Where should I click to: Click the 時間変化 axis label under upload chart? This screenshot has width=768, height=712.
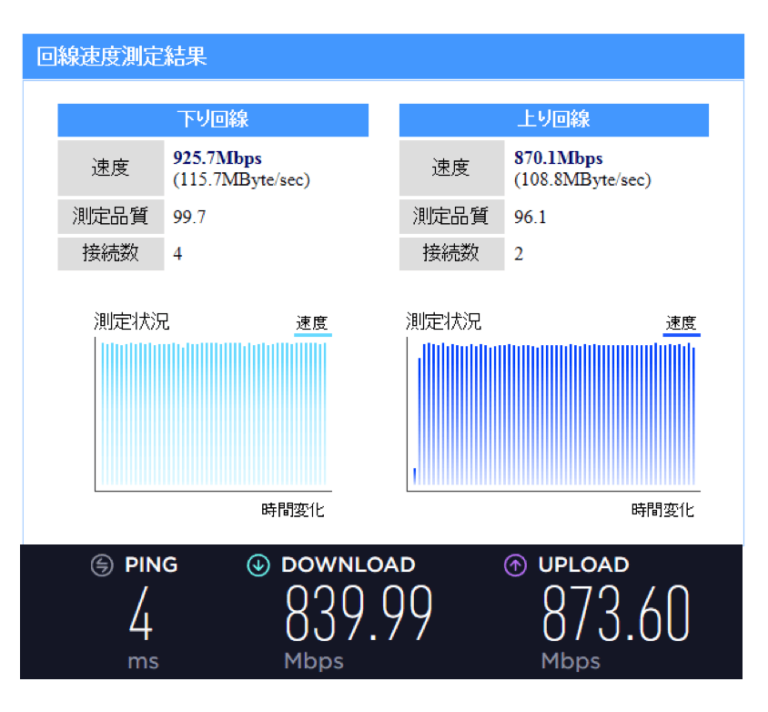pos(662,510)
